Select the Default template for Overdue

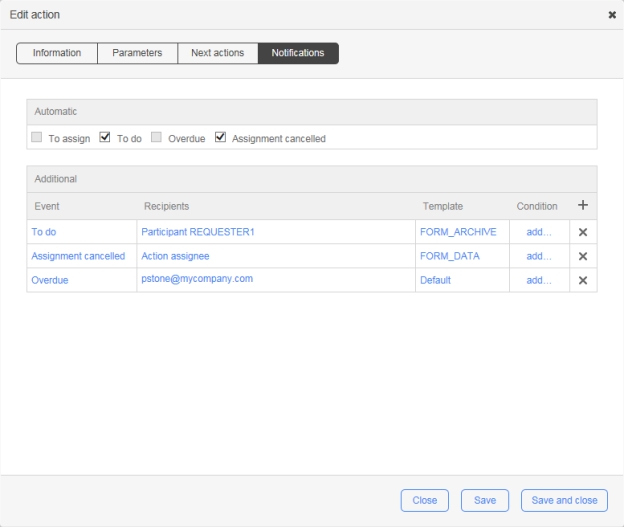click(435, 280)
